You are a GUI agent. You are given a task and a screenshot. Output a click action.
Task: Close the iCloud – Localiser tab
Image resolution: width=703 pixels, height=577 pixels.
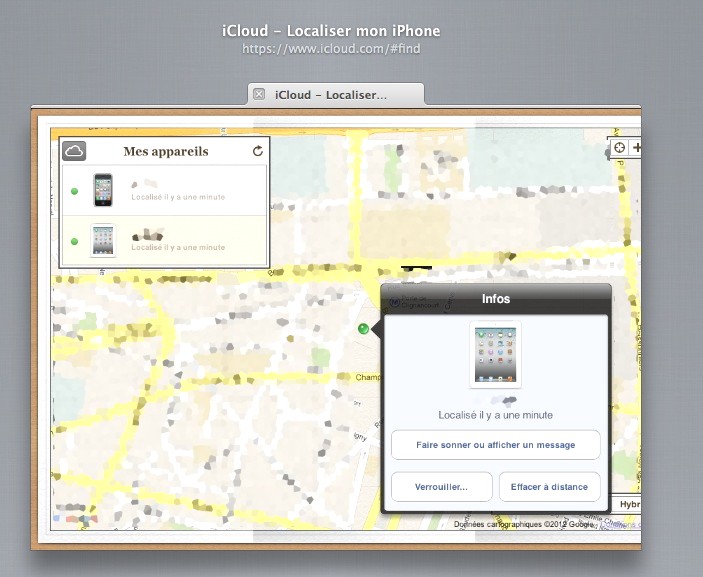click(259, 94)
